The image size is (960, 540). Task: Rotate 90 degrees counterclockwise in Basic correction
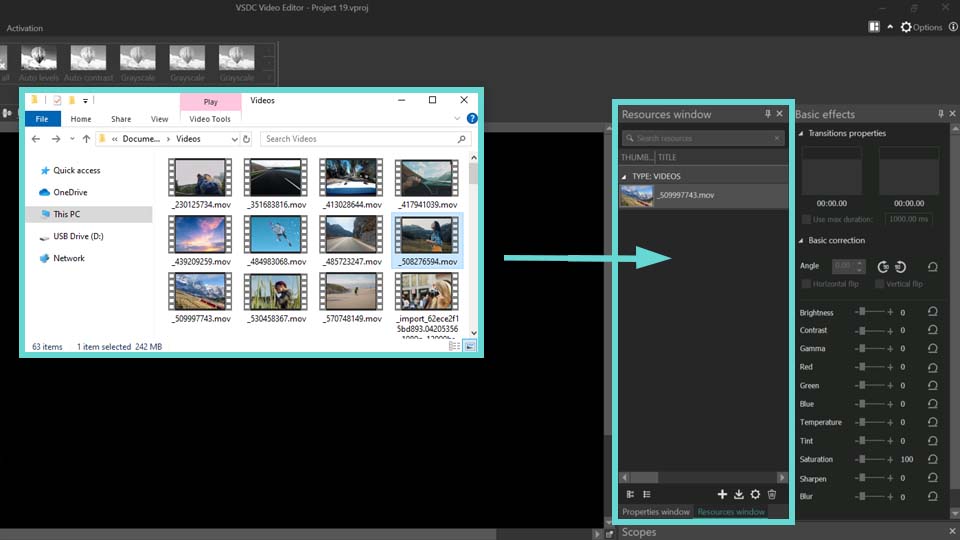[x=883, y=267]
